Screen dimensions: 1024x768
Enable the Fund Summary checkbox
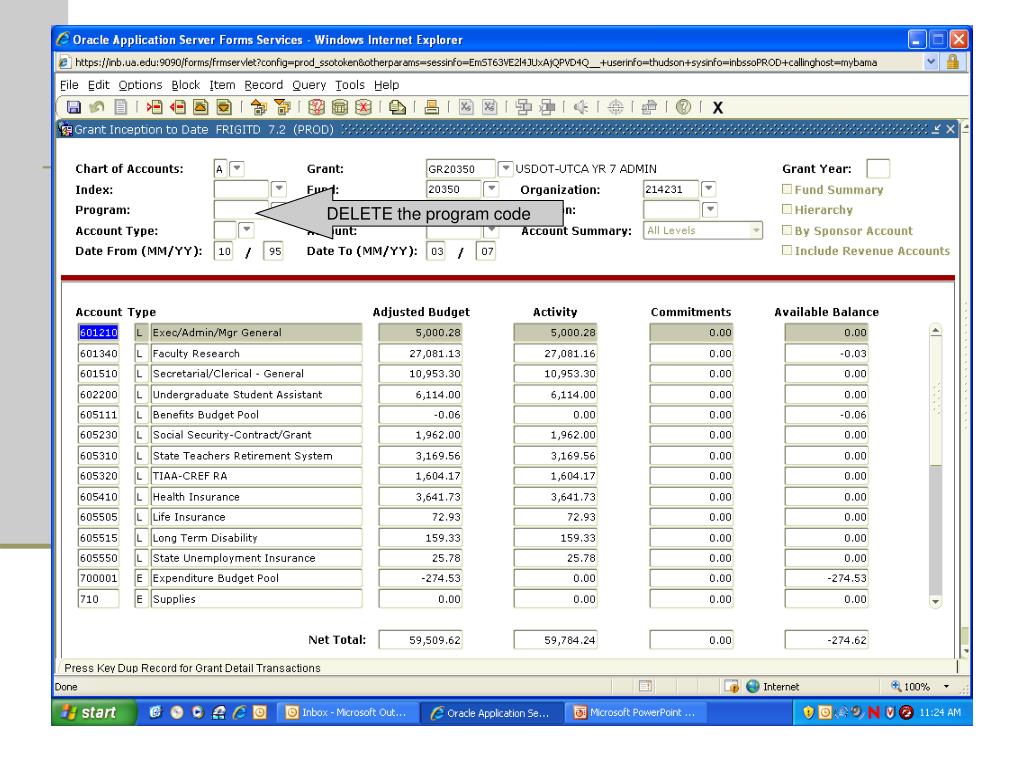[787, 189]
